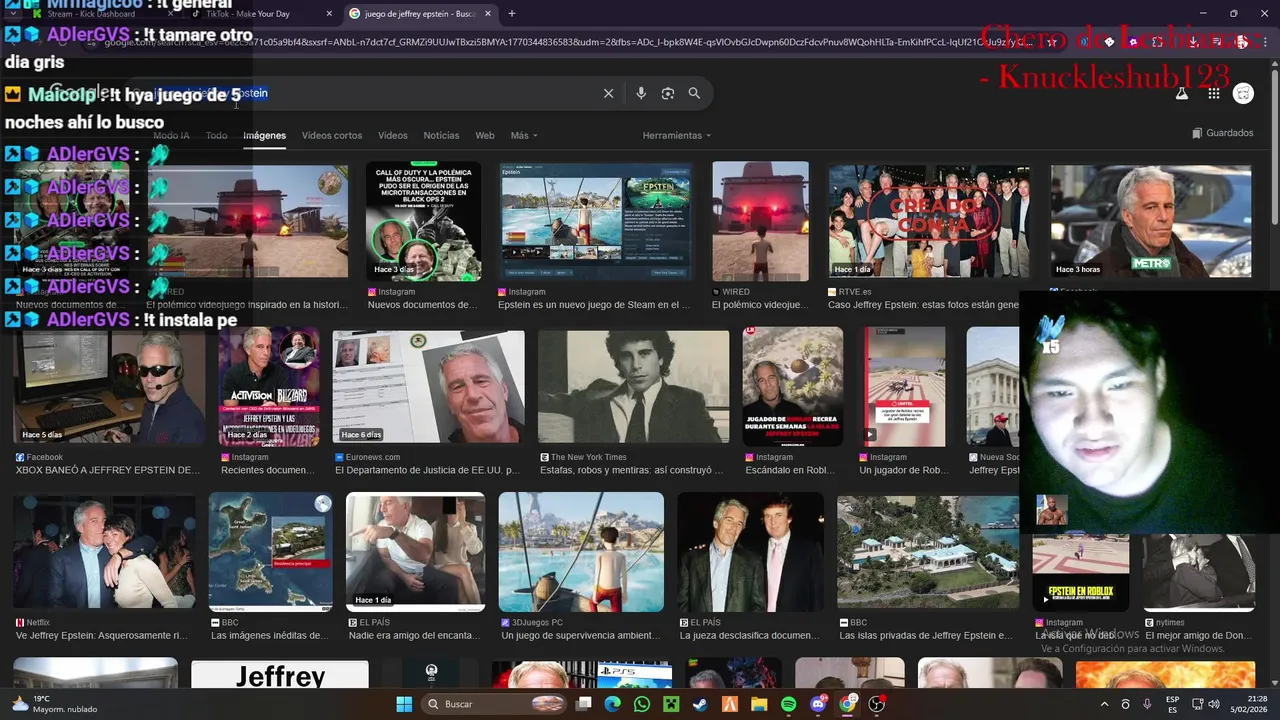Open the volume control in system tray
Screen dimensions: 1280x720
point(1216,704)
